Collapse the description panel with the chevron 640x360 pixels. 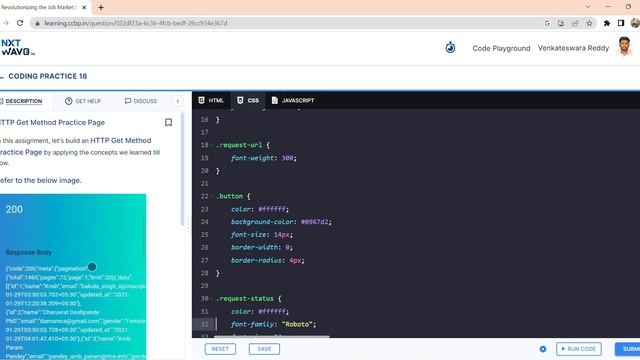[x=178, y=101]
